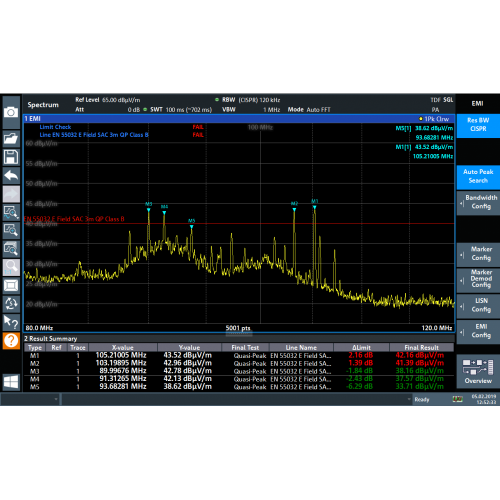Click the Res BW CISPR softkey

pos(478,125)
